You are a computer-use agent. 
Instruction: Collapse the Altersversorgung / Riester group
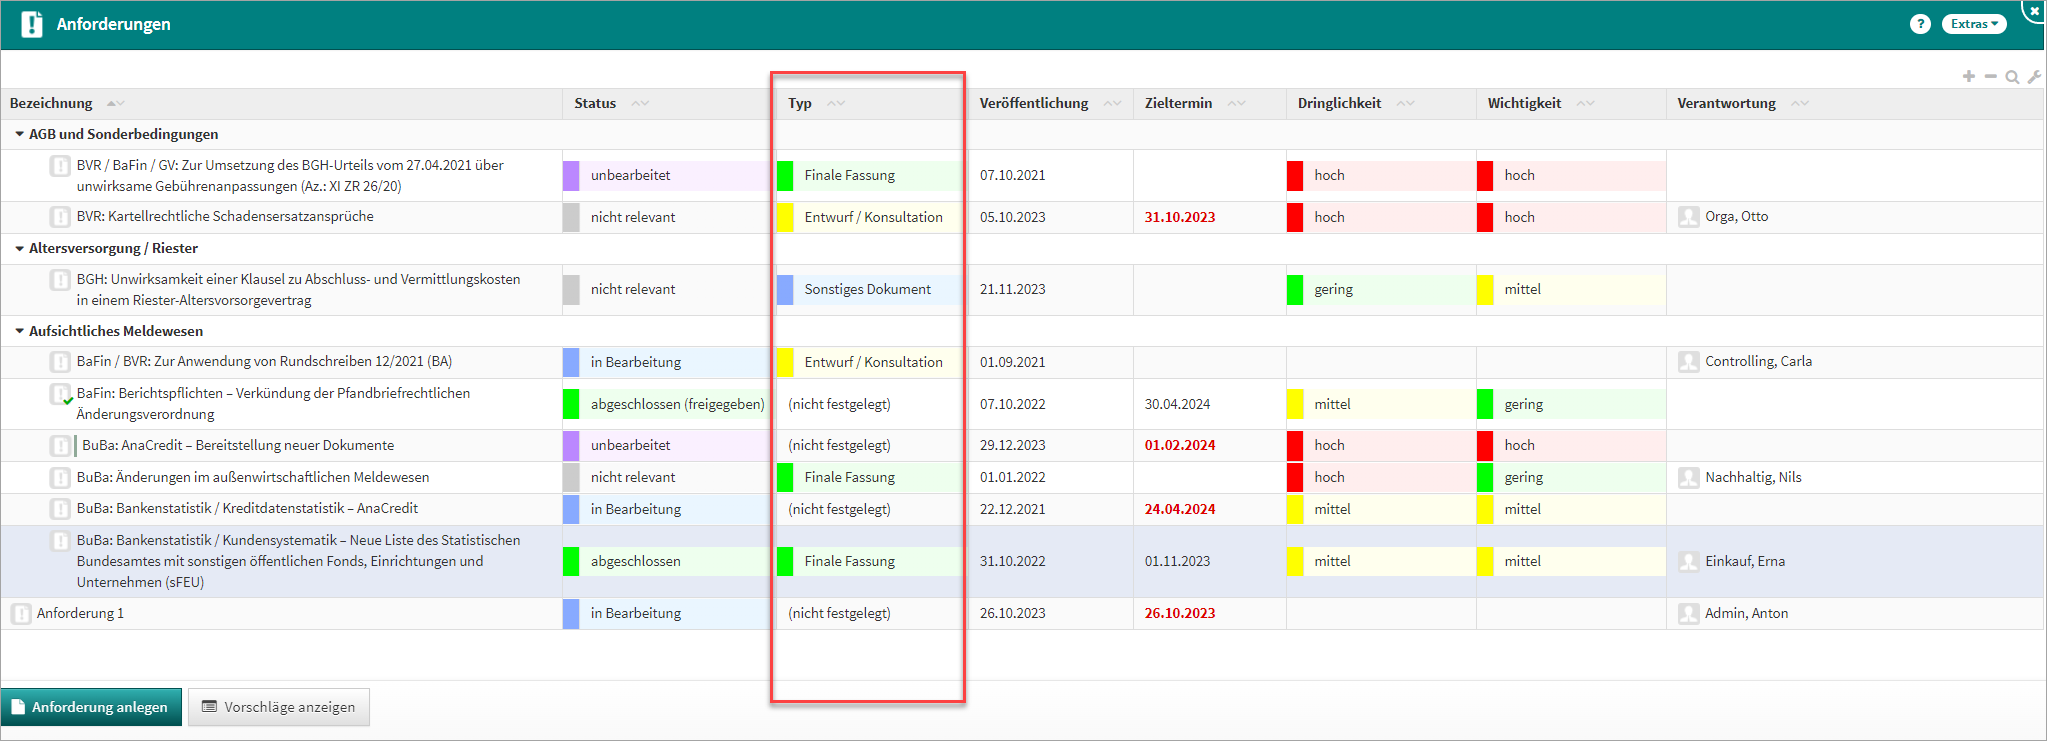(19, 248)
